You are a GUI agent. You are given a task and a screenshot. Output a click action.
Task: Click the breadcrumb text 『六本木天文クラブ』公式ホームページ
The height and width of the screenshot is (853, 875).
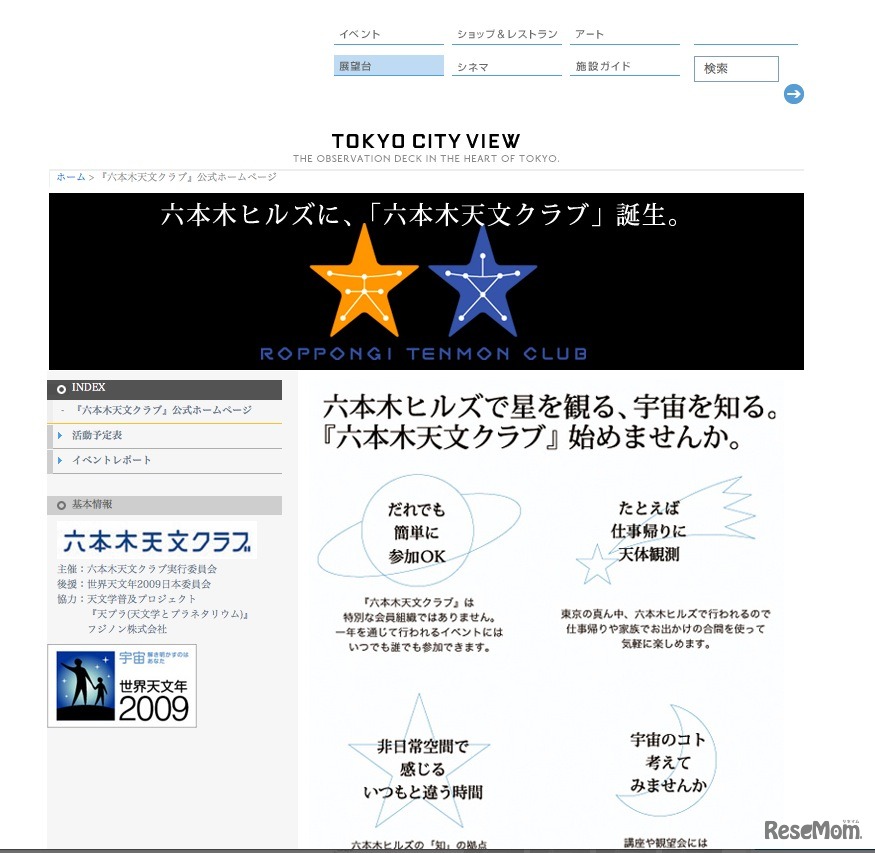coord(188,177)
